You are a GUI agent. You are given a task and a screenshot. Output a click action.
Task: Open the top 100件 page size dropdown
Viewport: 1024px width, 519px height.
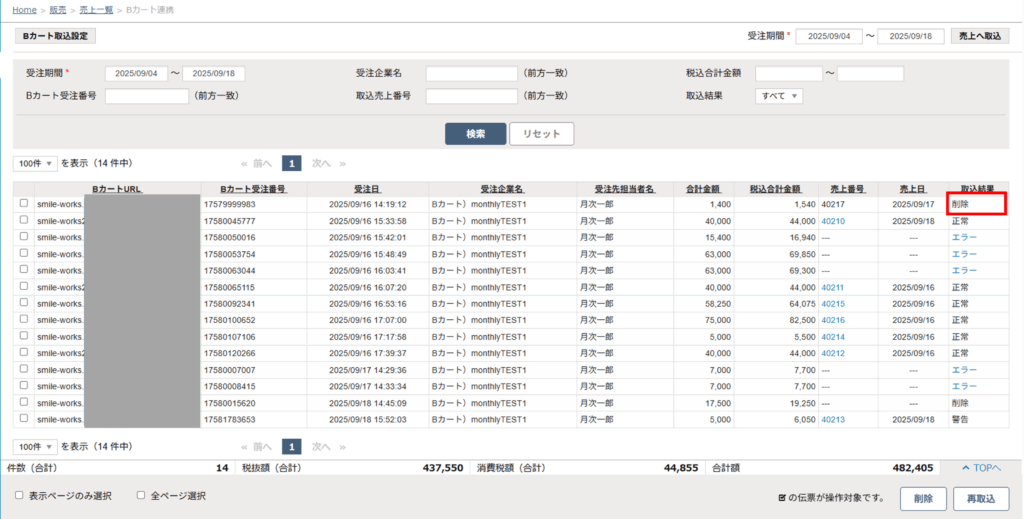[x=35, y=163]
